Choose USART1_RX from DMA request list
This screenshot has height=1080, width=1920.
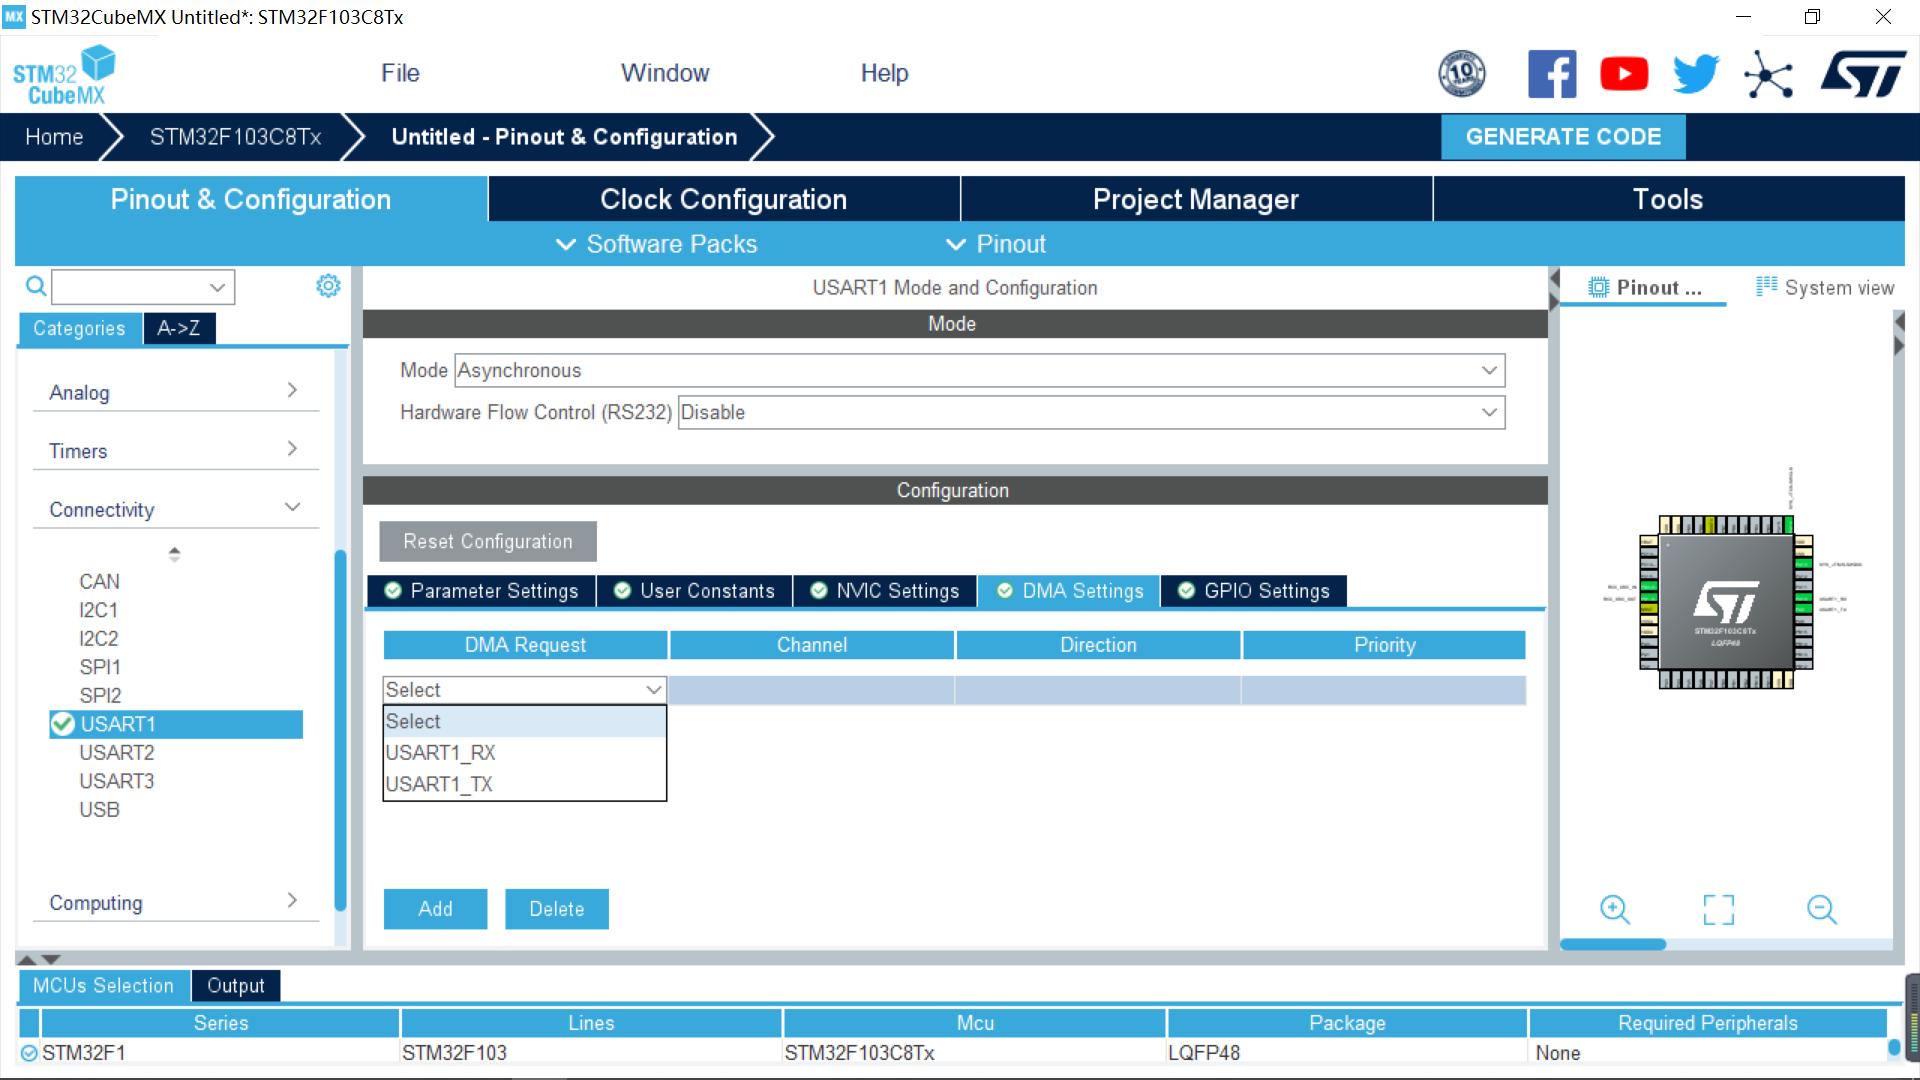(x=441, y=752)
